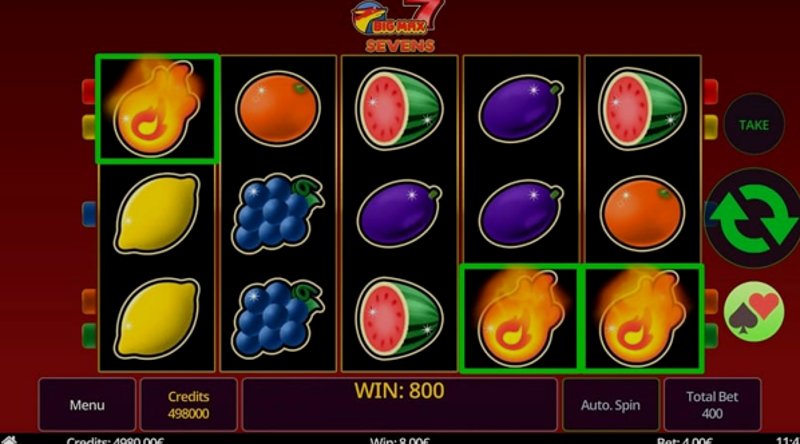Open the Total Bet 400 selector
Image resolution: width=800 pixels, height=444 pixels.
[x=712, y=405]
